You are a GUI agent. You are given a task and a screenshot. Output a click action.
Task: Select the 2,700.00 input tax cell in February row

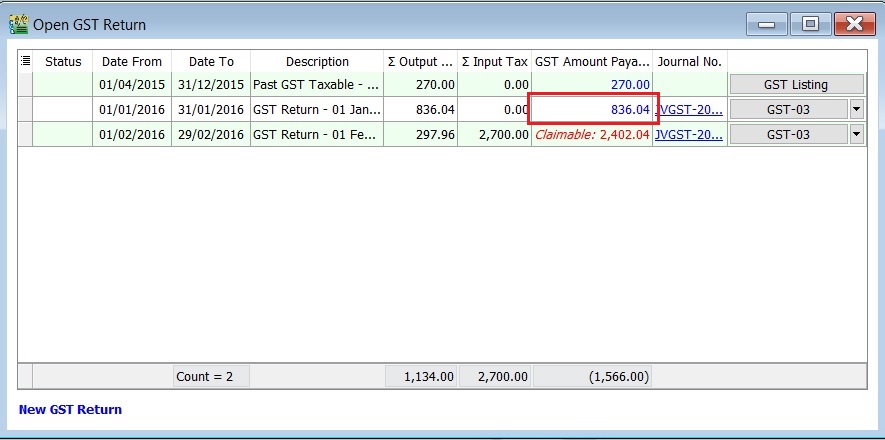(x=494, y=134)
